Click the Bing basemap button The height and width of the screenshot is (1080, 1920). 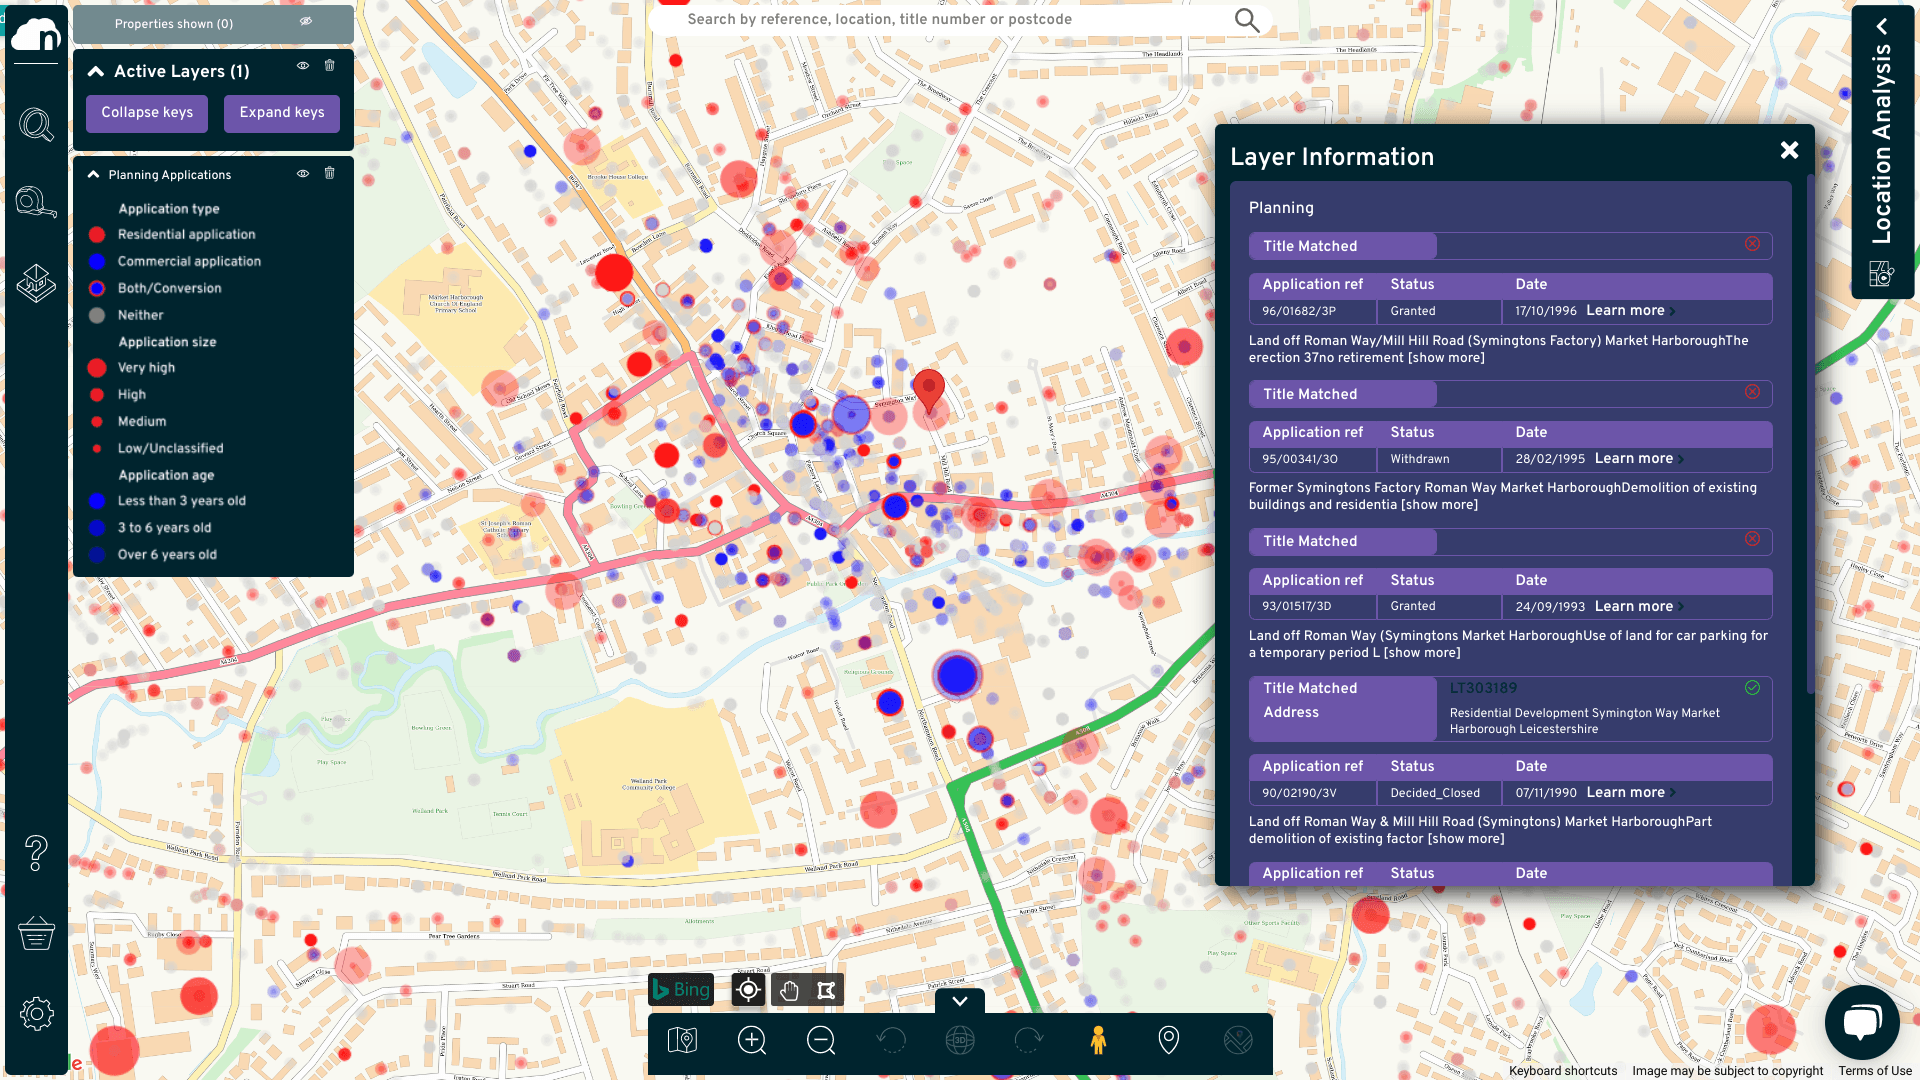(x=681, y=990)
